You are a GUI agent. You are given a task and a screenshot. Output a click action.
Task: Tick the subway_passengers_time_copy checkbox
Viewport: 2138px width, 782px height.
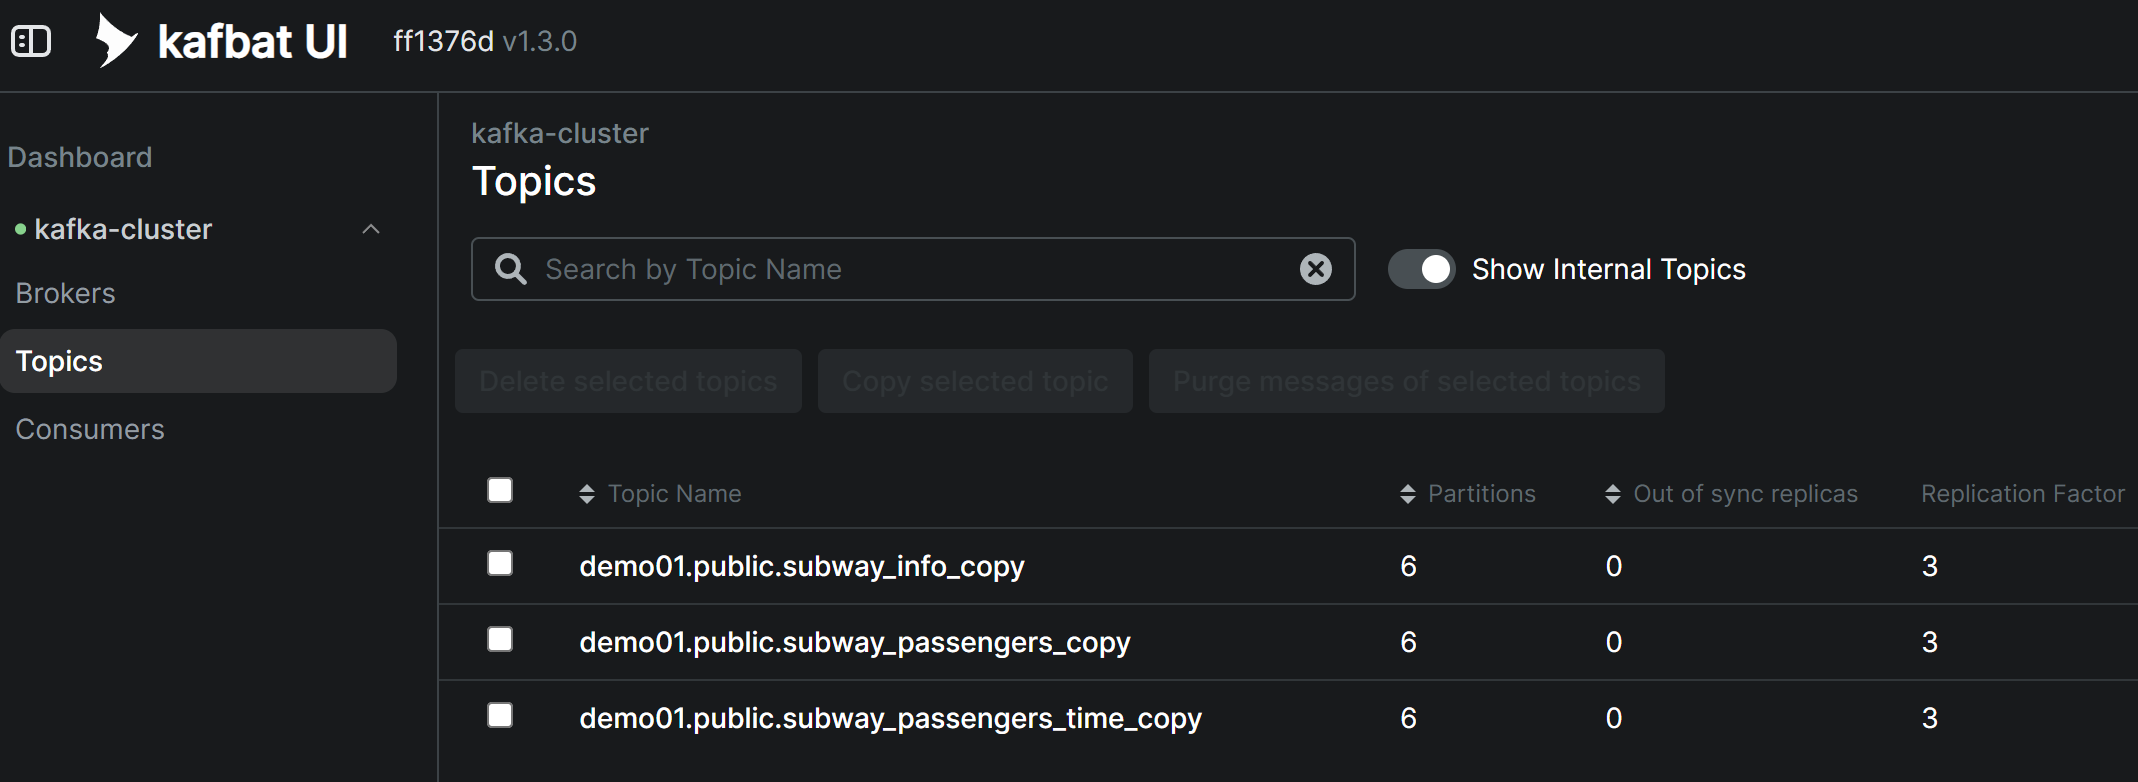pos(500,716)
